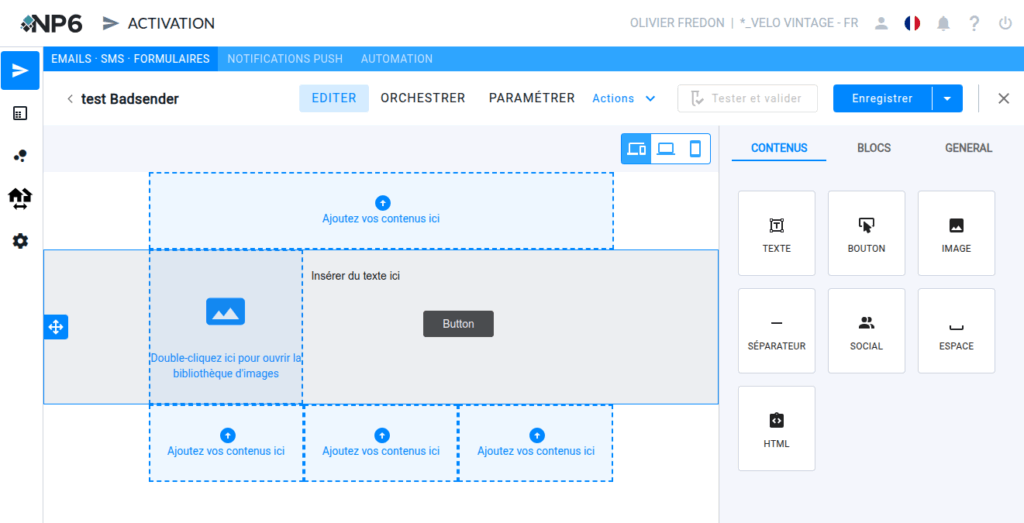Open the NOTIFICATIONS PUSH tab
This screenshot has height=523, width=1024.
285,59
